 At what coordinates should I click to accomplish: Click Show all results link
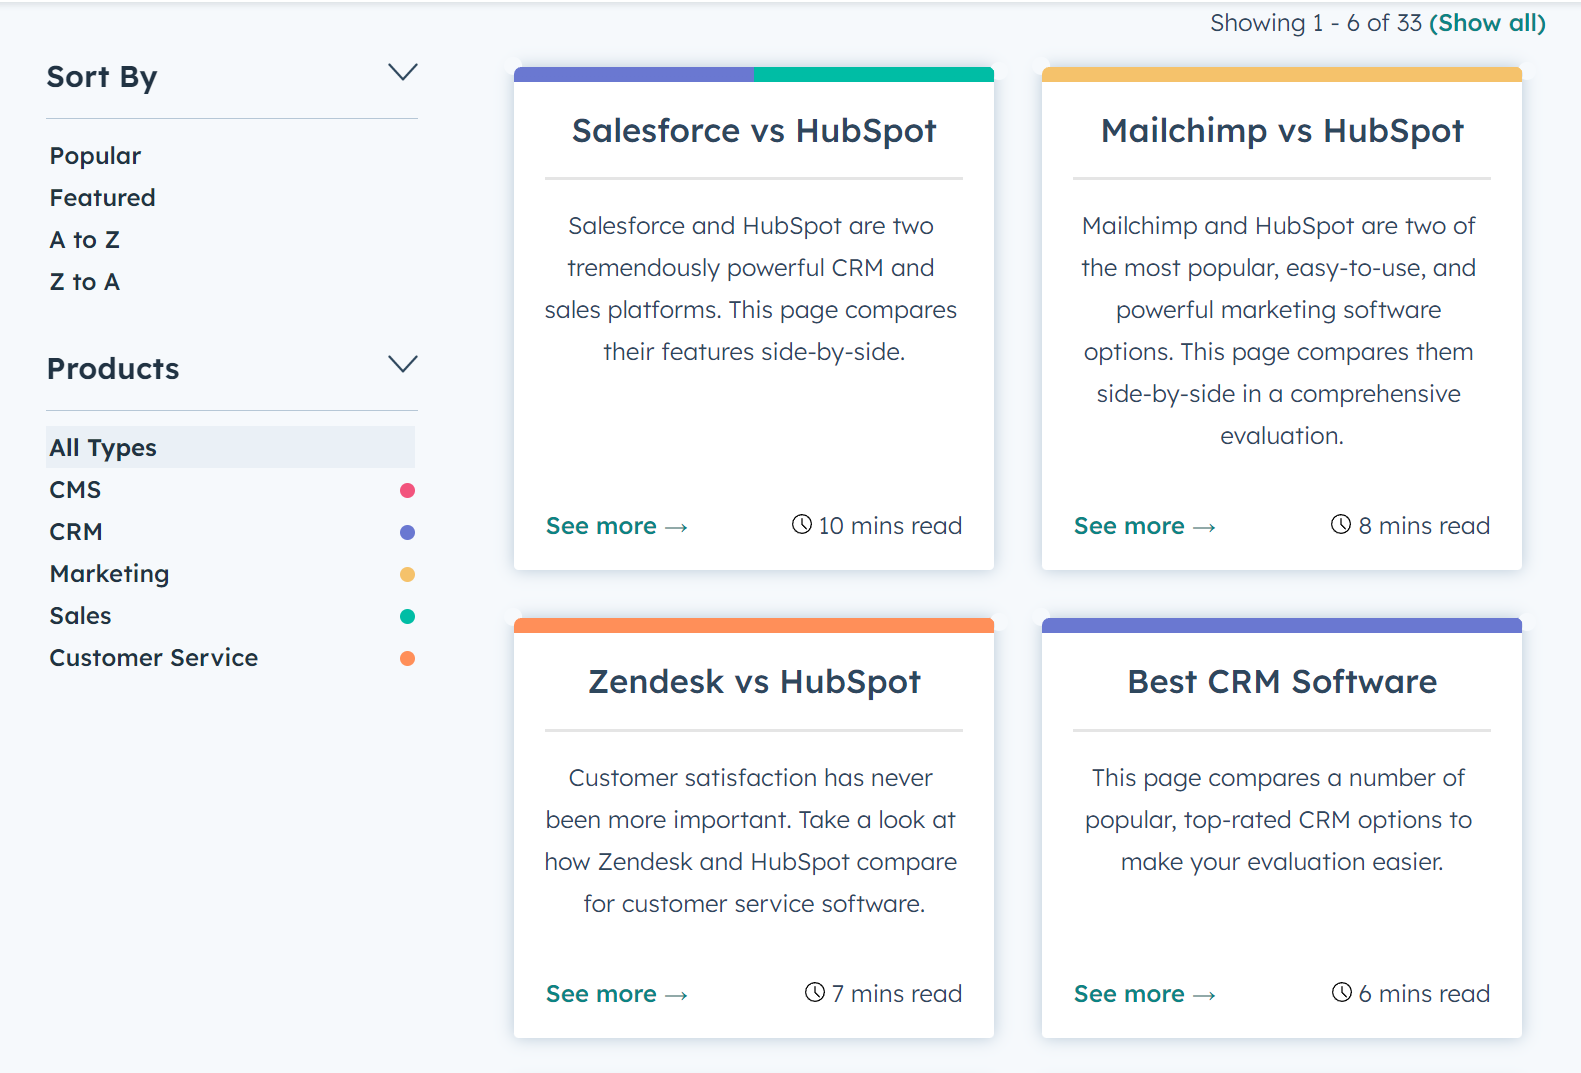[x=1487, y=23]
